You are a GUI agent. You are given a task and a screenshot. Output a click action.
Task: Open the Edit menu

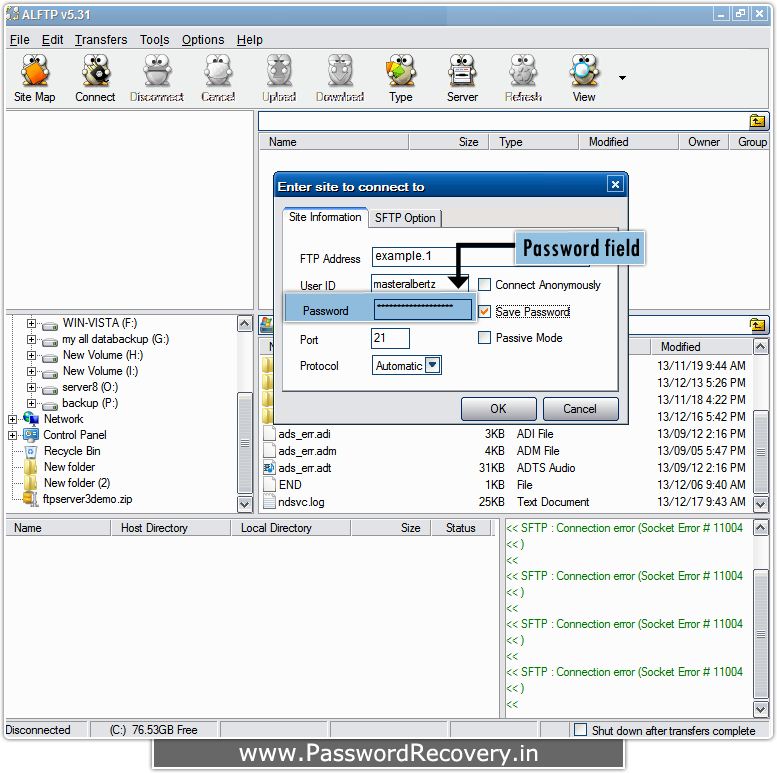pos(53,40)
